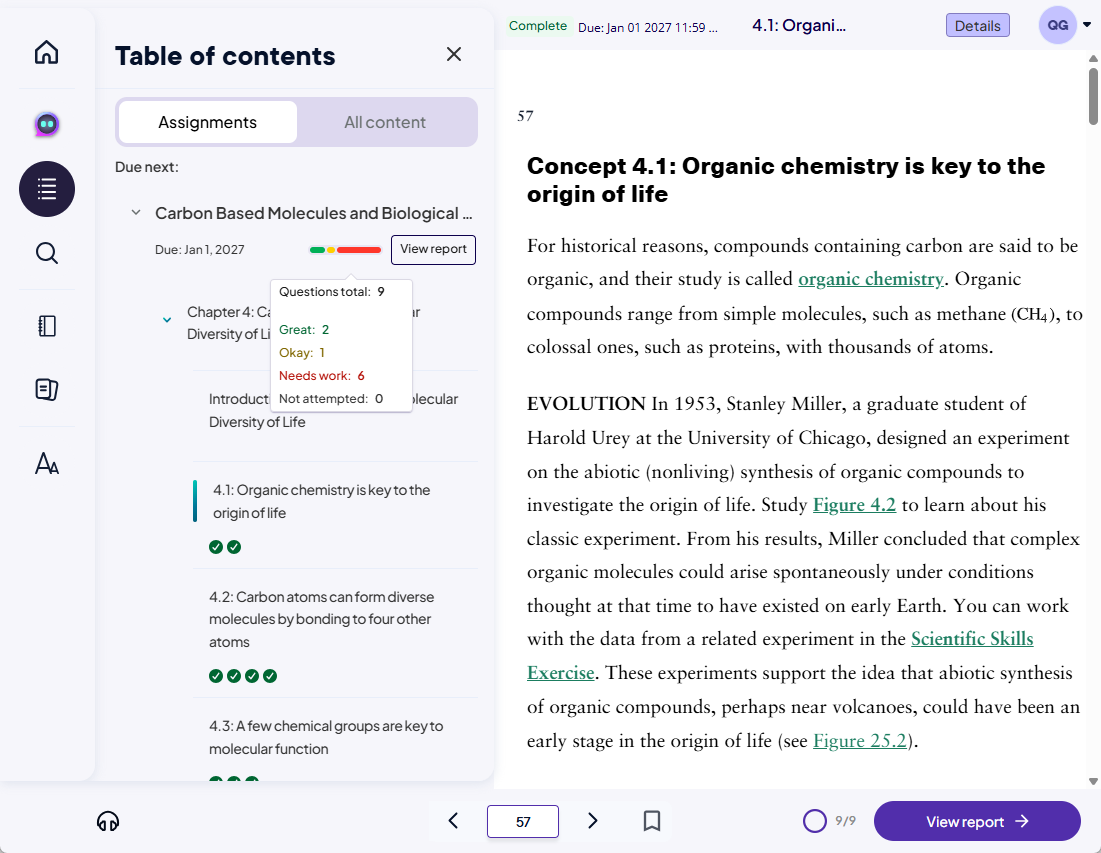Open the organic chemistry link

pyautogui.click(x=870, y=279)
